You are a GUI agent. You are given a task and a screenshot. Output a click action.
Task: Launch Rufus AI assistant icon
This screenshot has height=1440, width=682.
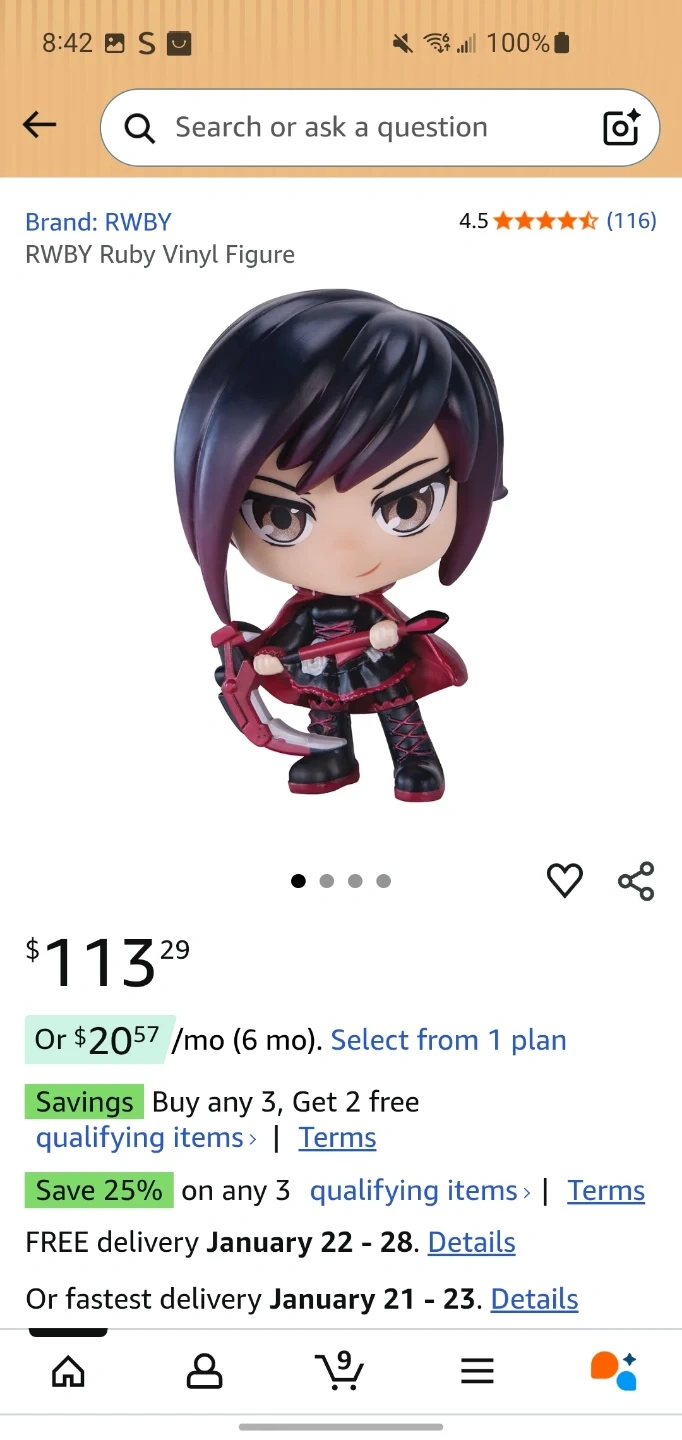point(613,1370)
